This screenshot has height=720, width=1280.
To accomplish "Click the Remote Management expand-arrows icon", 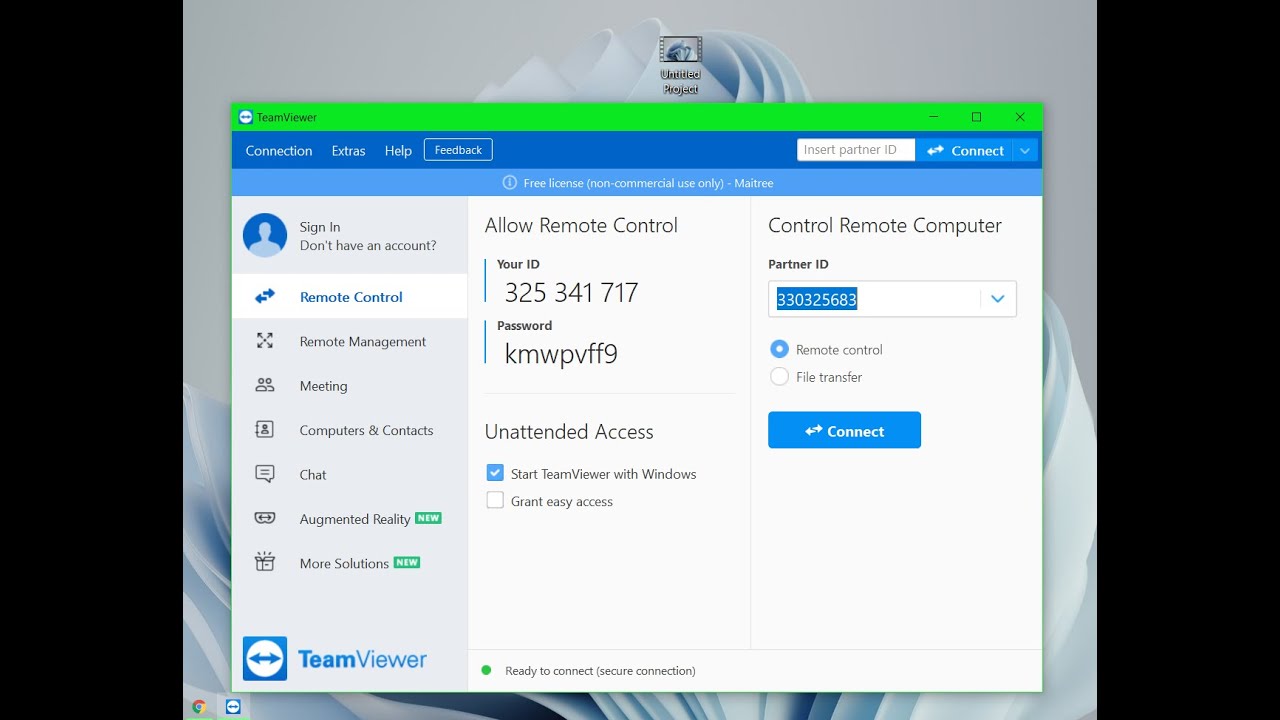I will pos(265,341).
